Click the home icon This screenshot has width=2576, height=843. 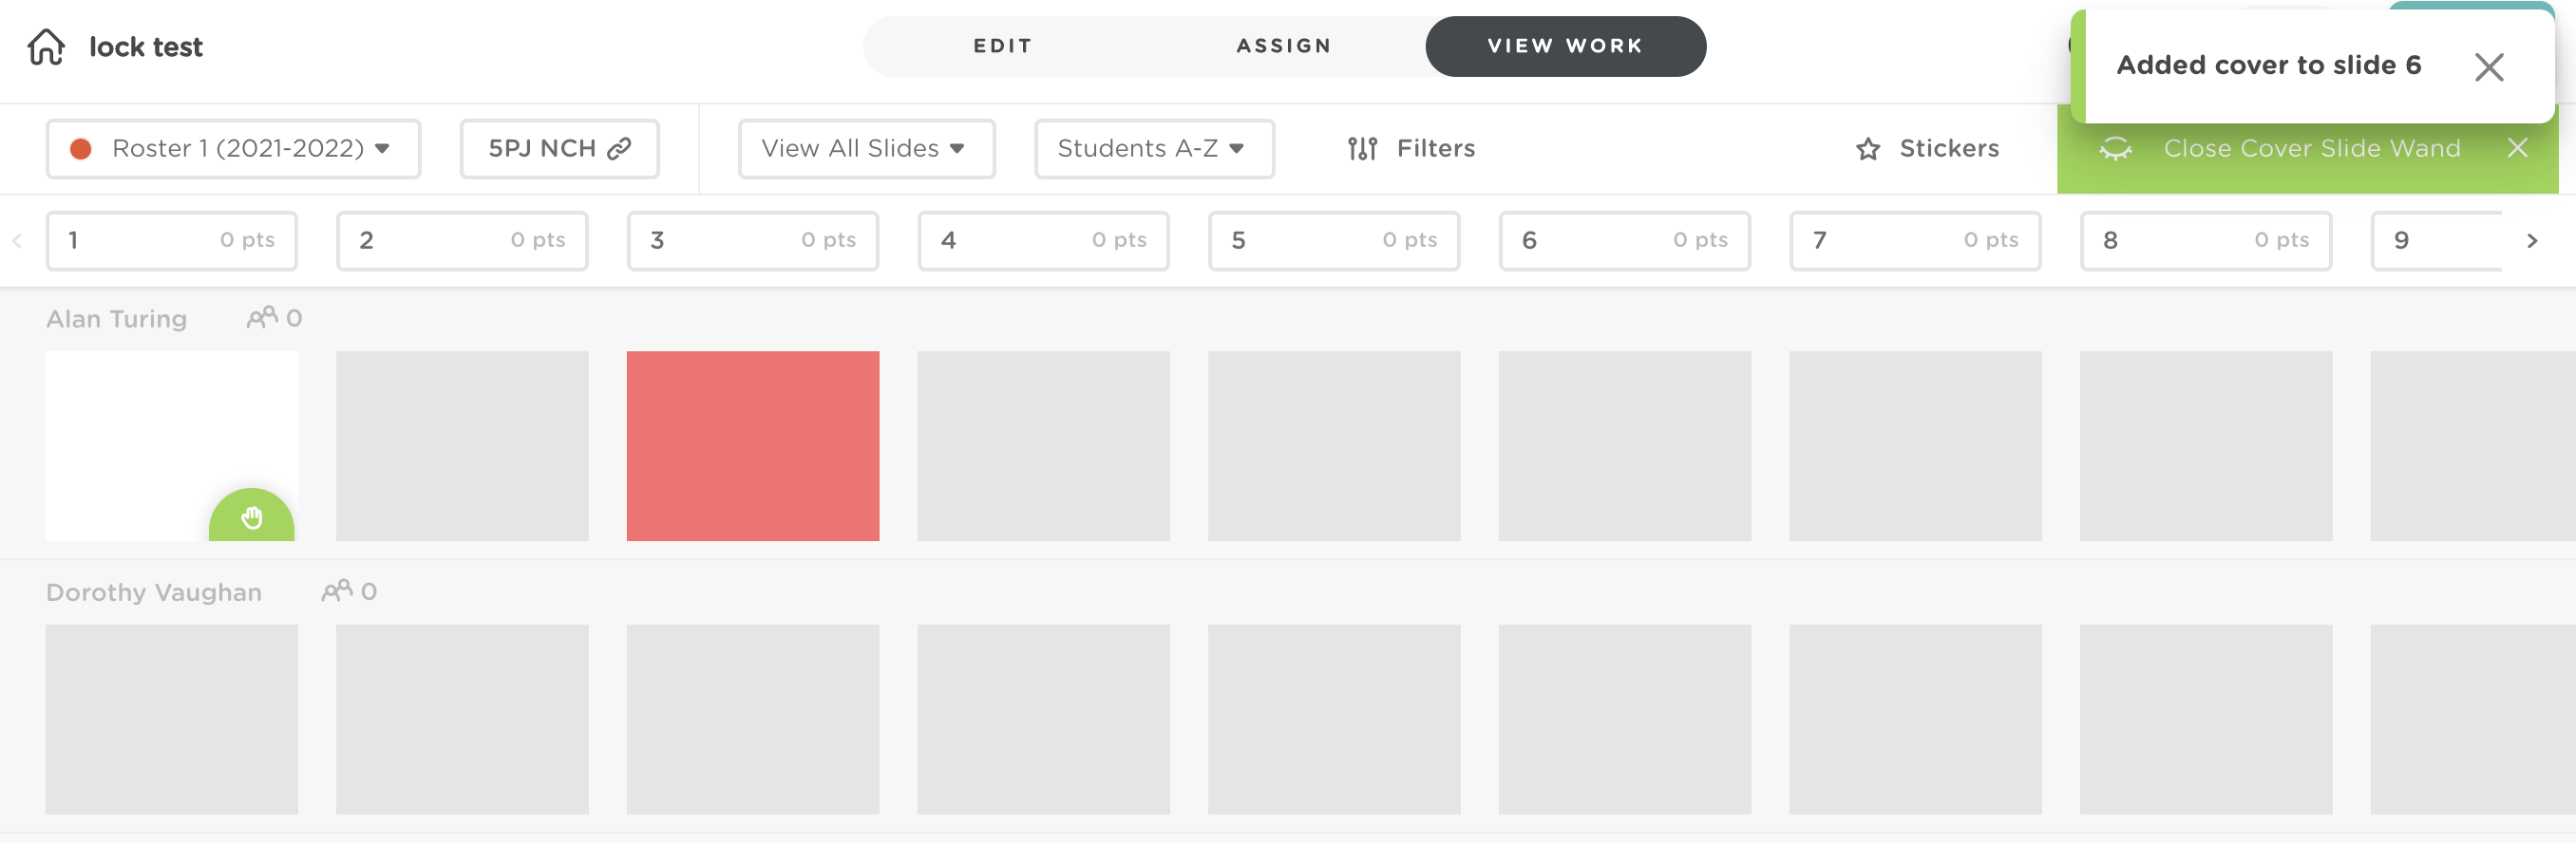[x=46, y=47]
